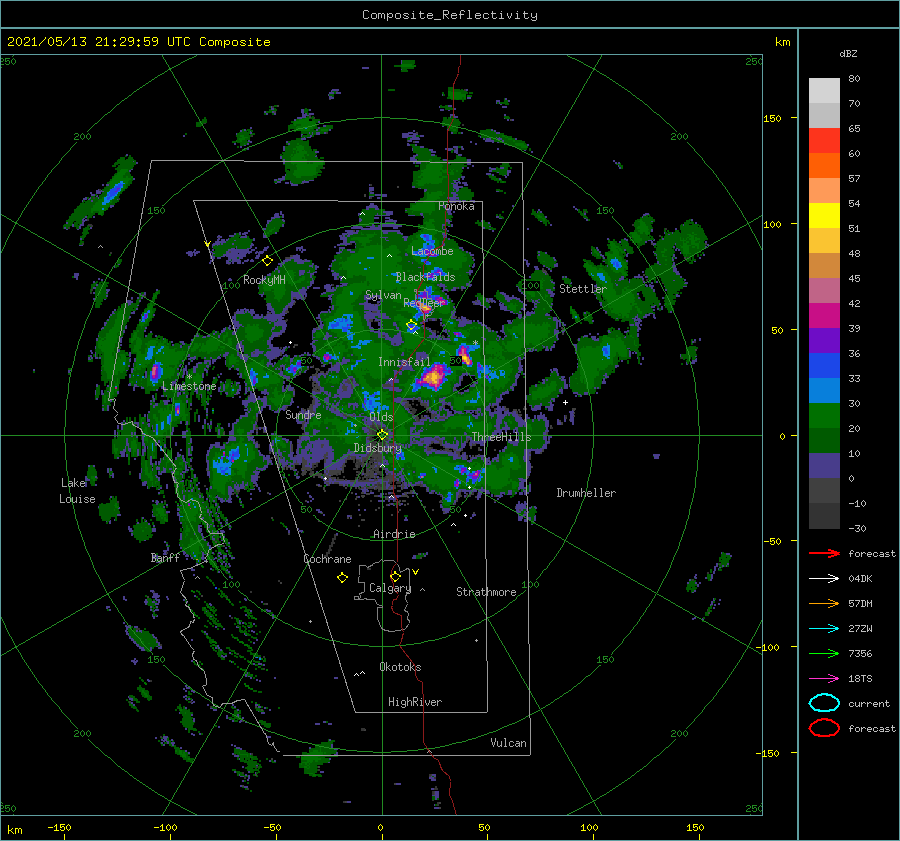Click the RedDeer city label
900x841 pixels.
point(424,303)
